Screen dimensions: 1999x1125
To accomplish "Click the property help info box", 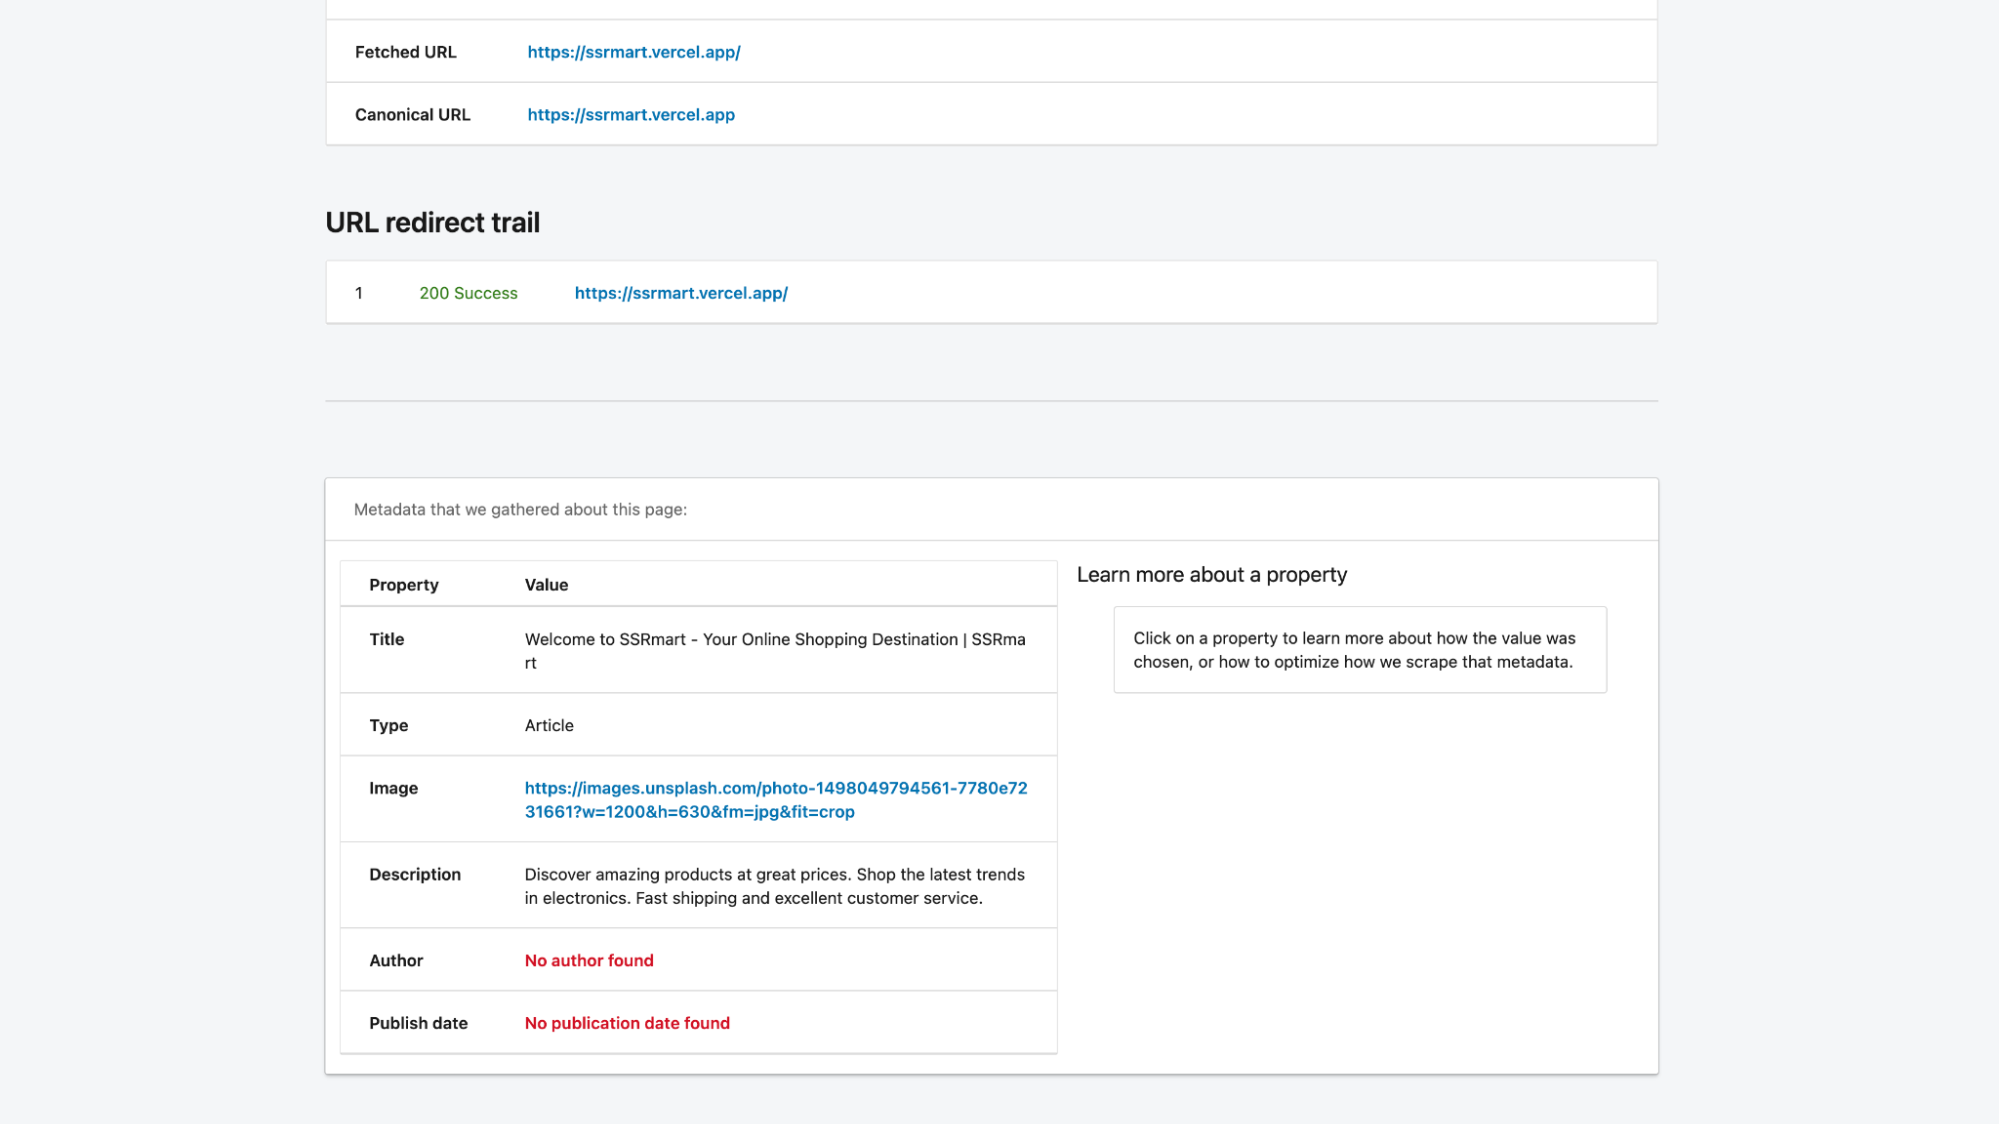I will [1359, 650].
